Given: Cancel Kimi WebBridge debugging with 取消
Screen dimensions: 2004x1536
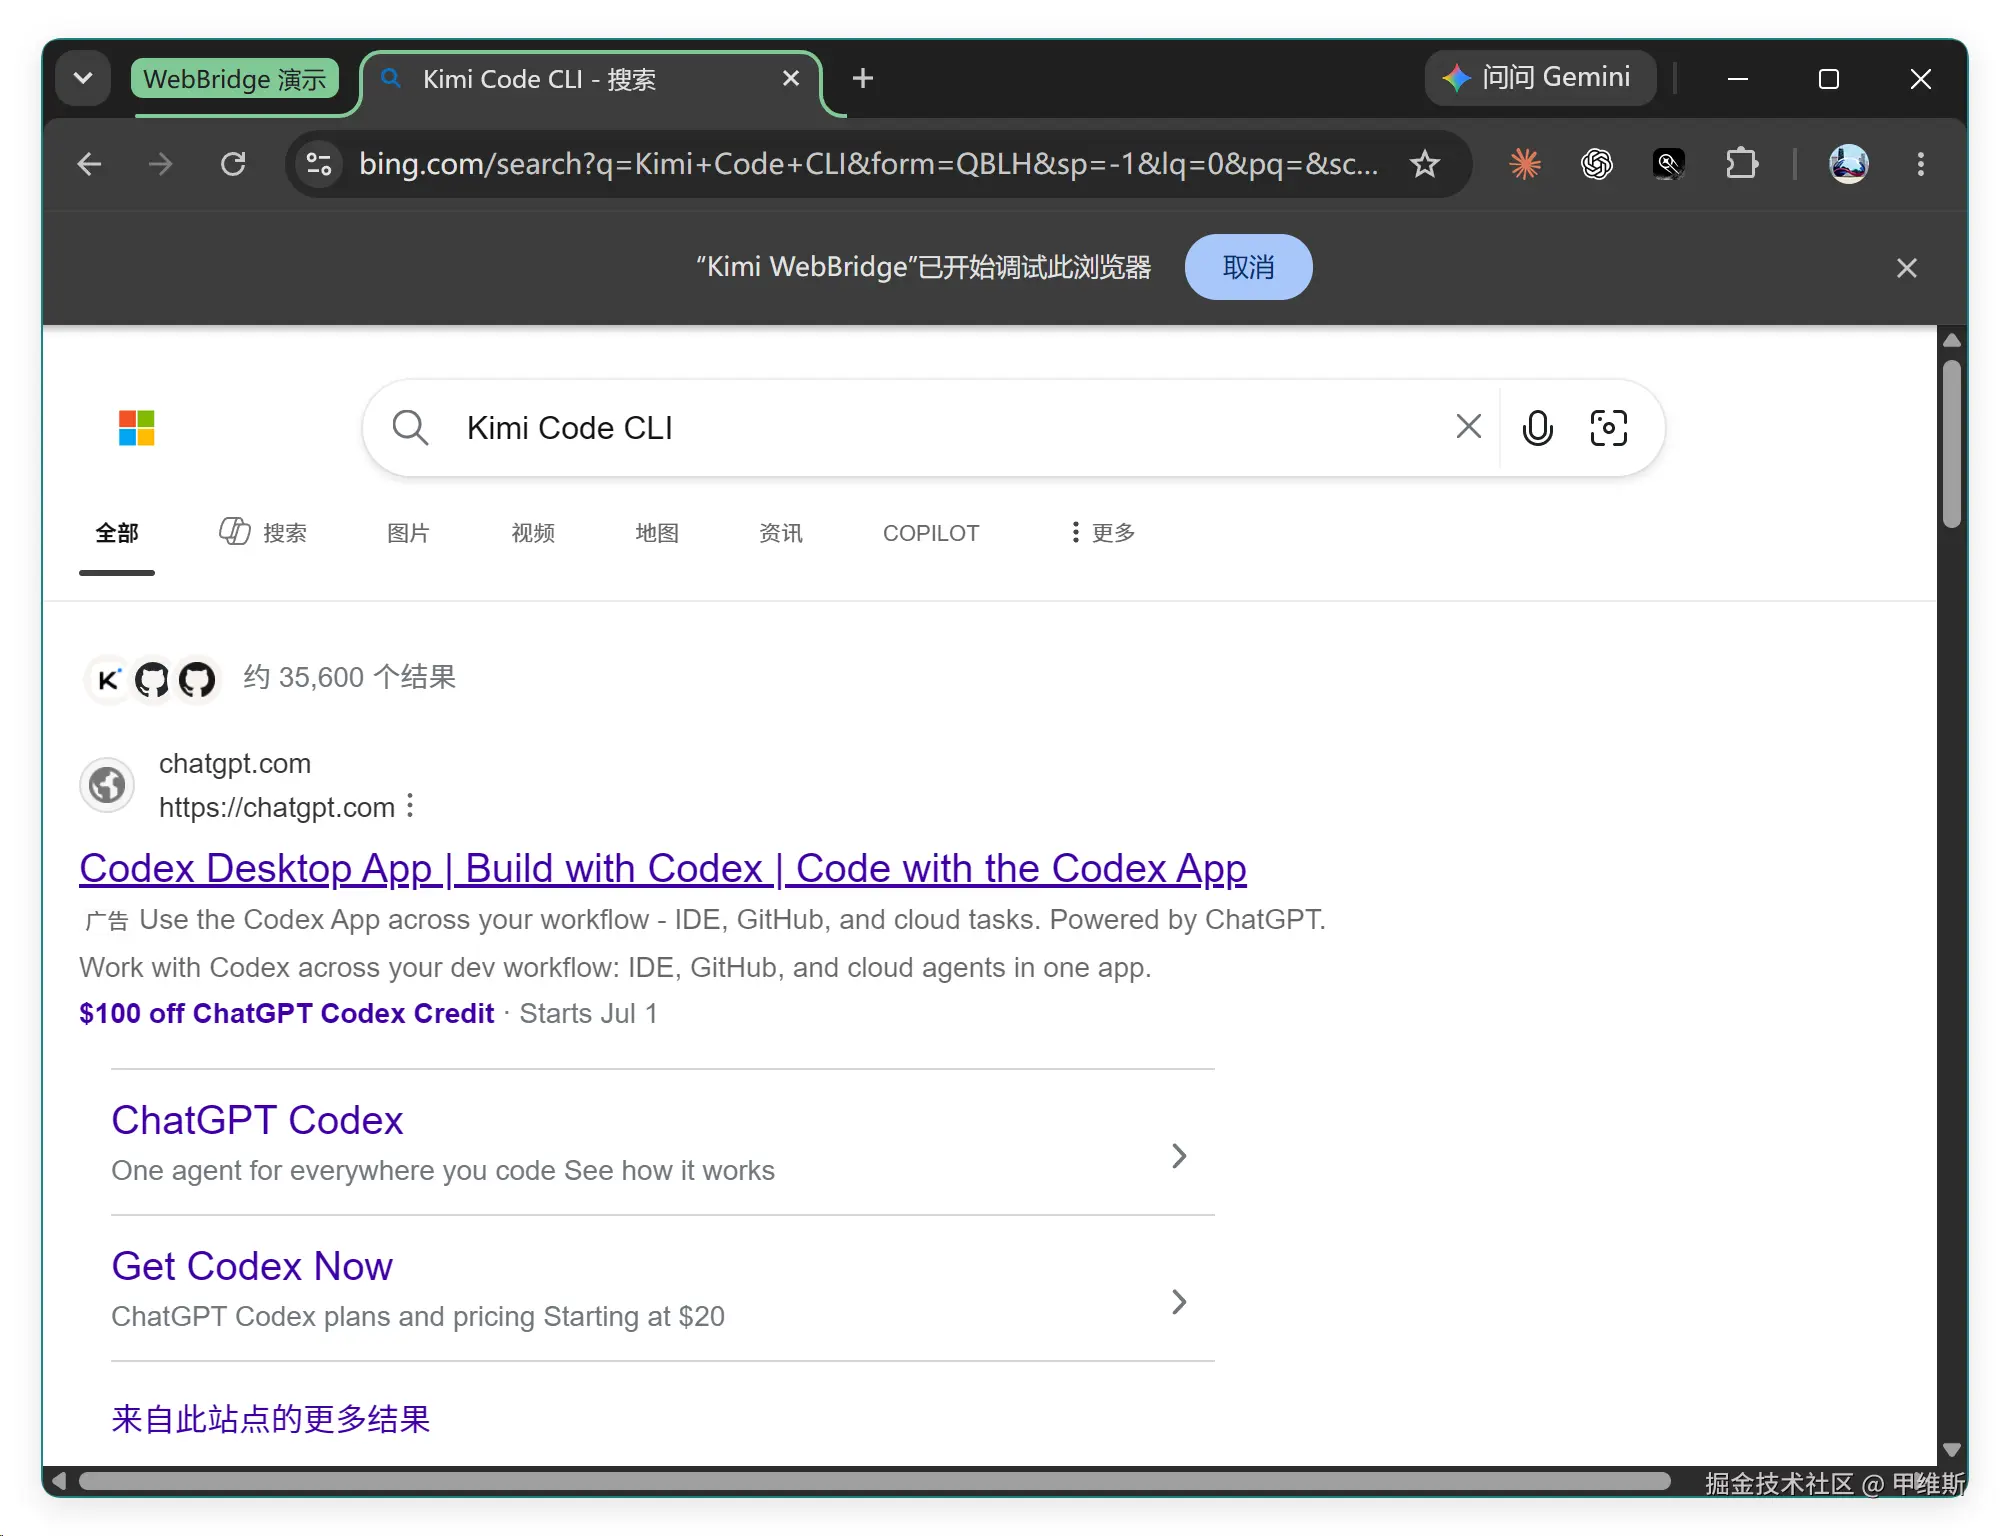Looking at the screenshot, I should [x=1248, y=267].
